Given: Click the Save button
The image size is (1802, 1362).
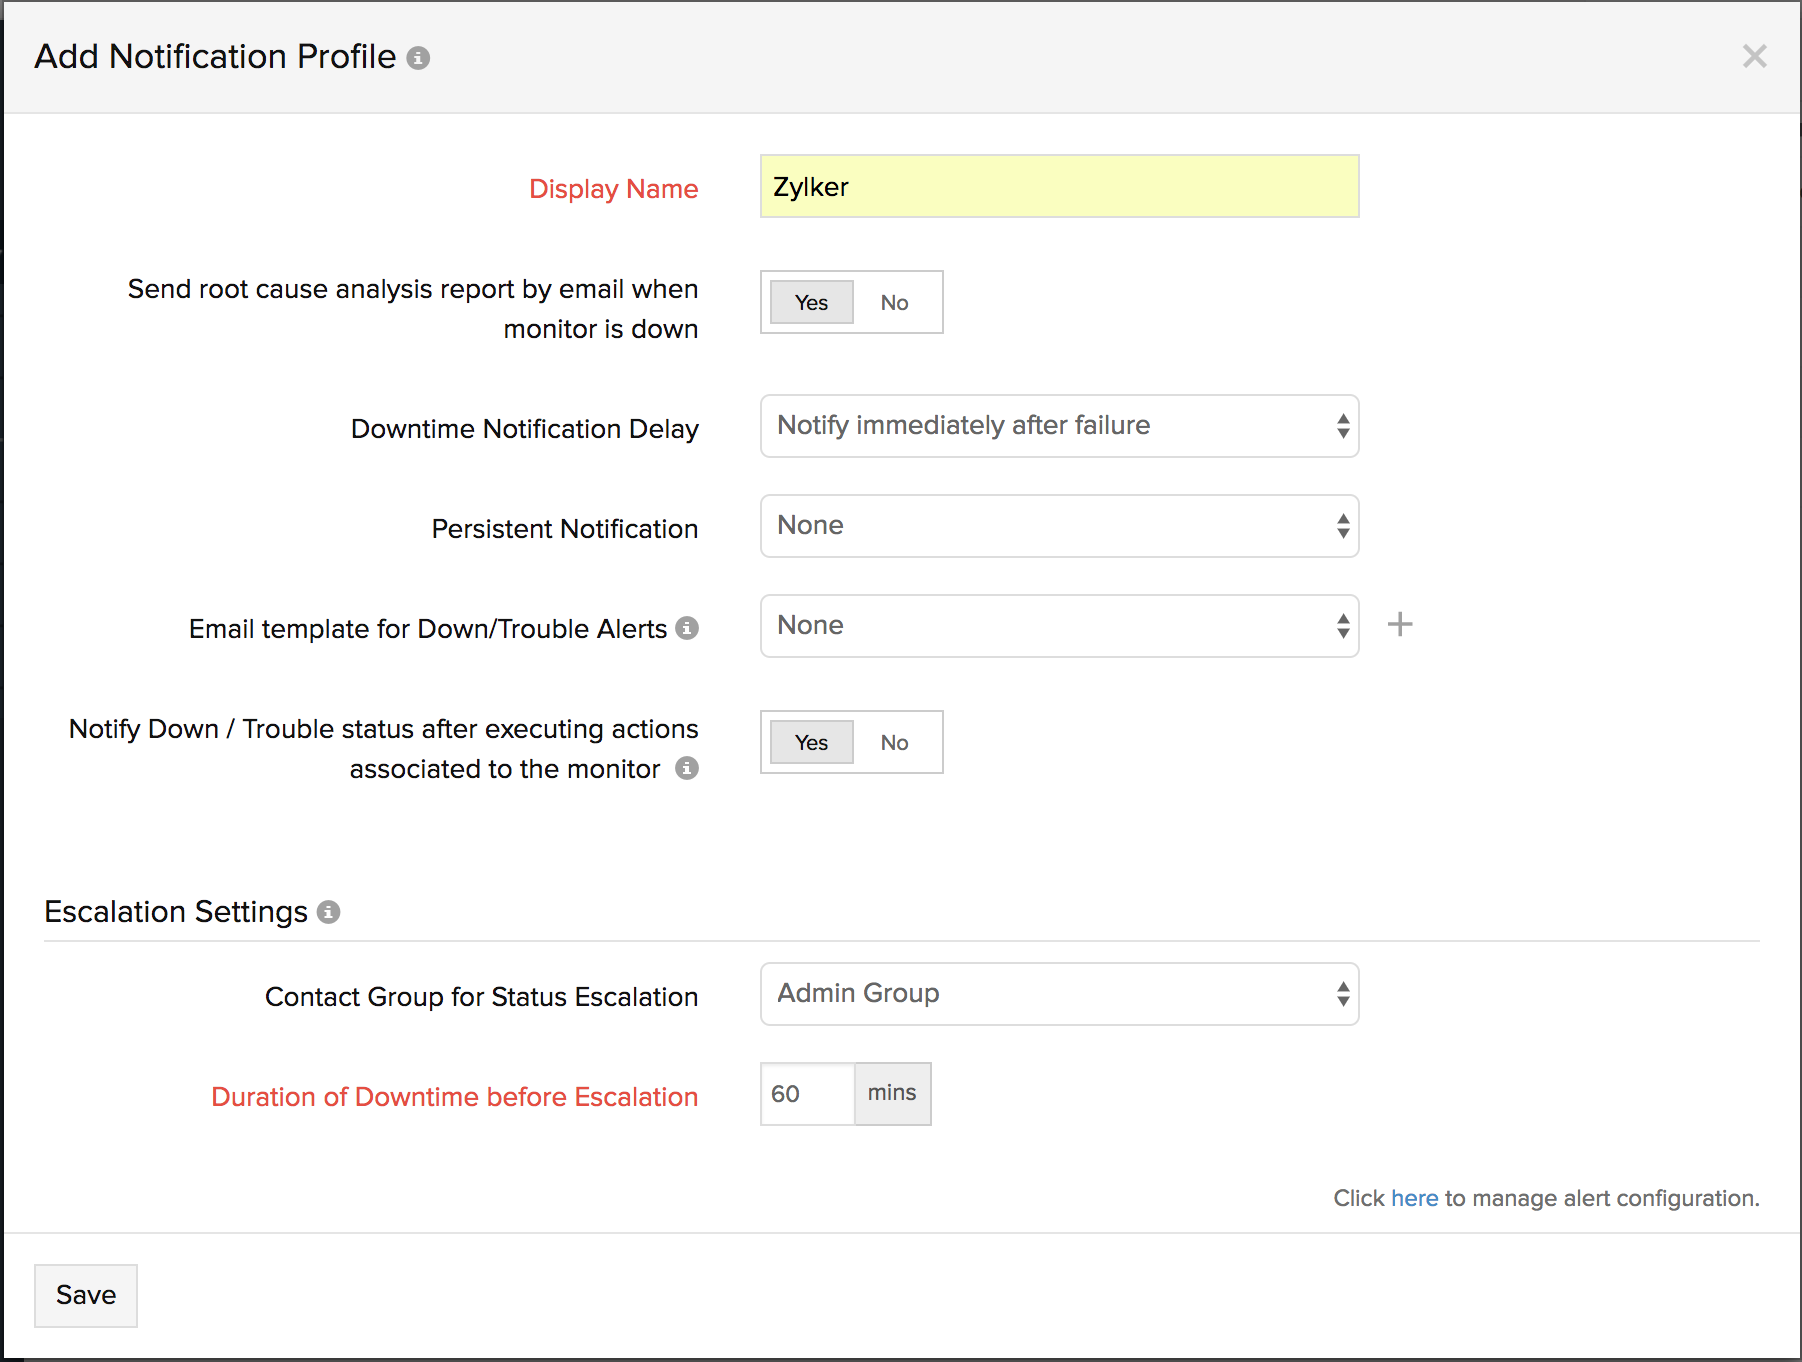Looking at the screenshot, I should (85, 1295).
